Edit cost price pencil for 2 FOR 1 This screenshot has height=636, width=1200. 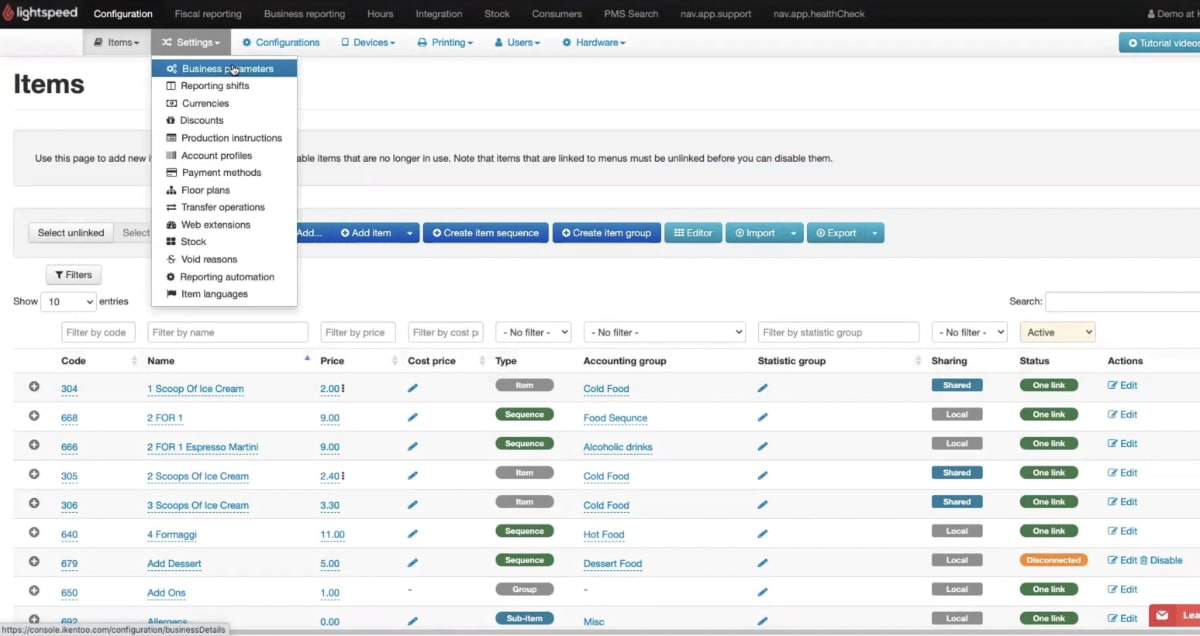413,418
